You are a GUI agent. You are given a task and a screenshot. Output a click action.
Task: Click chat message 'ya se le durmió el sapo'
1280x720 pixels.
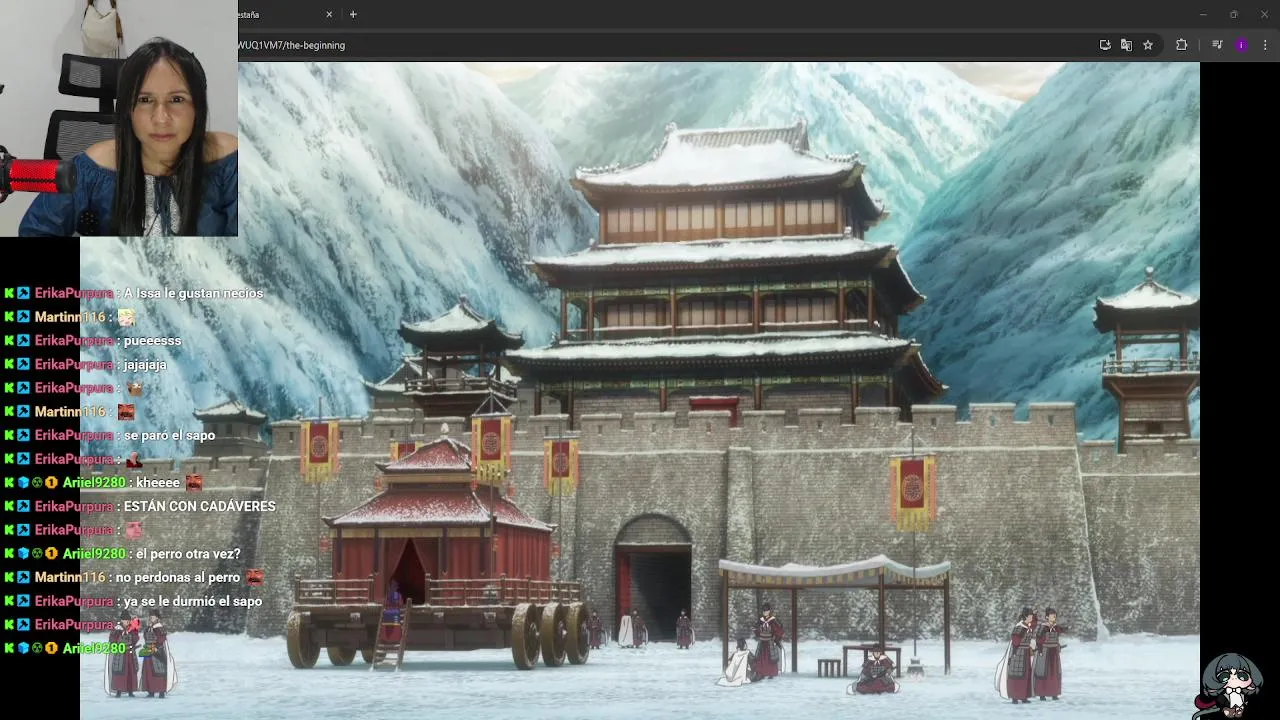192,601
